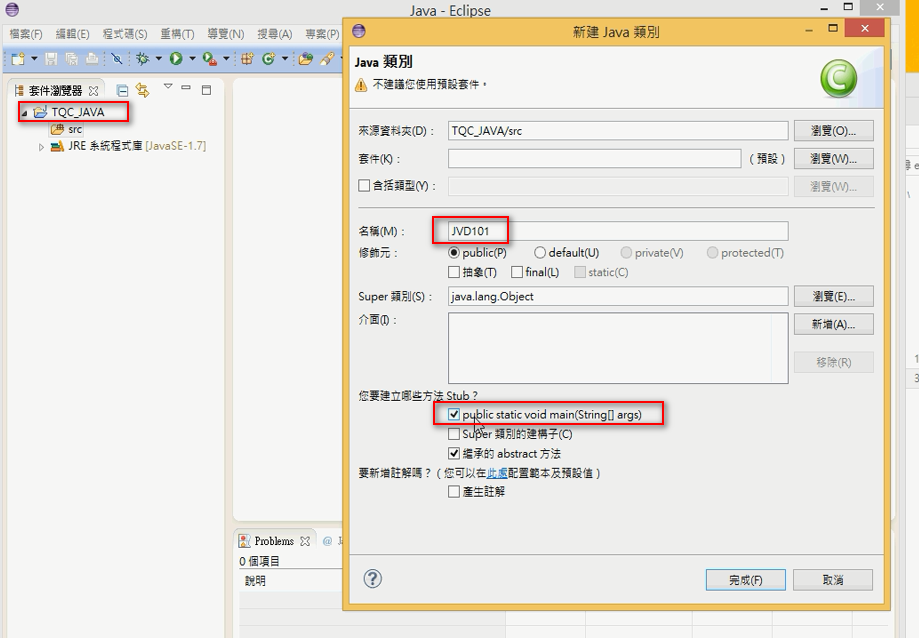Click the Print toolbar icon
Viewport: 919px width, 638px height.
[92, 59]
